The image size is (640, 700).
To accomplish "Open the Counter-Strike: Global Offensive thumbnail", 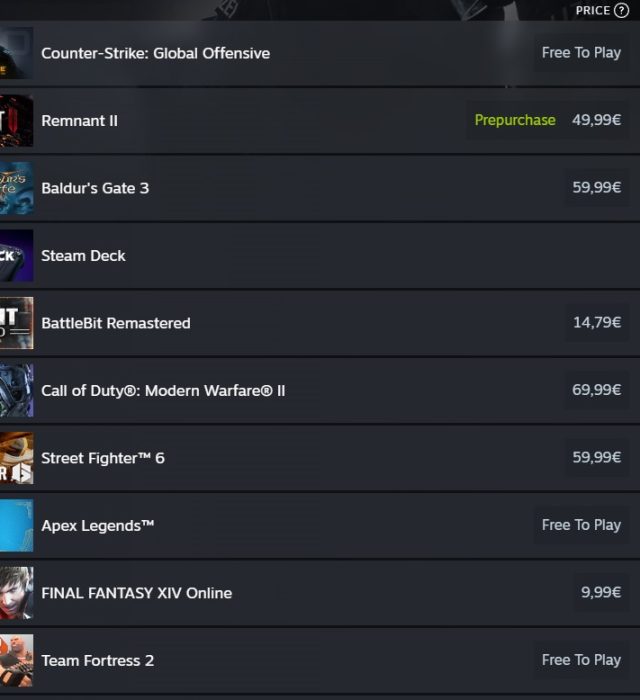I will click(17, 53).
